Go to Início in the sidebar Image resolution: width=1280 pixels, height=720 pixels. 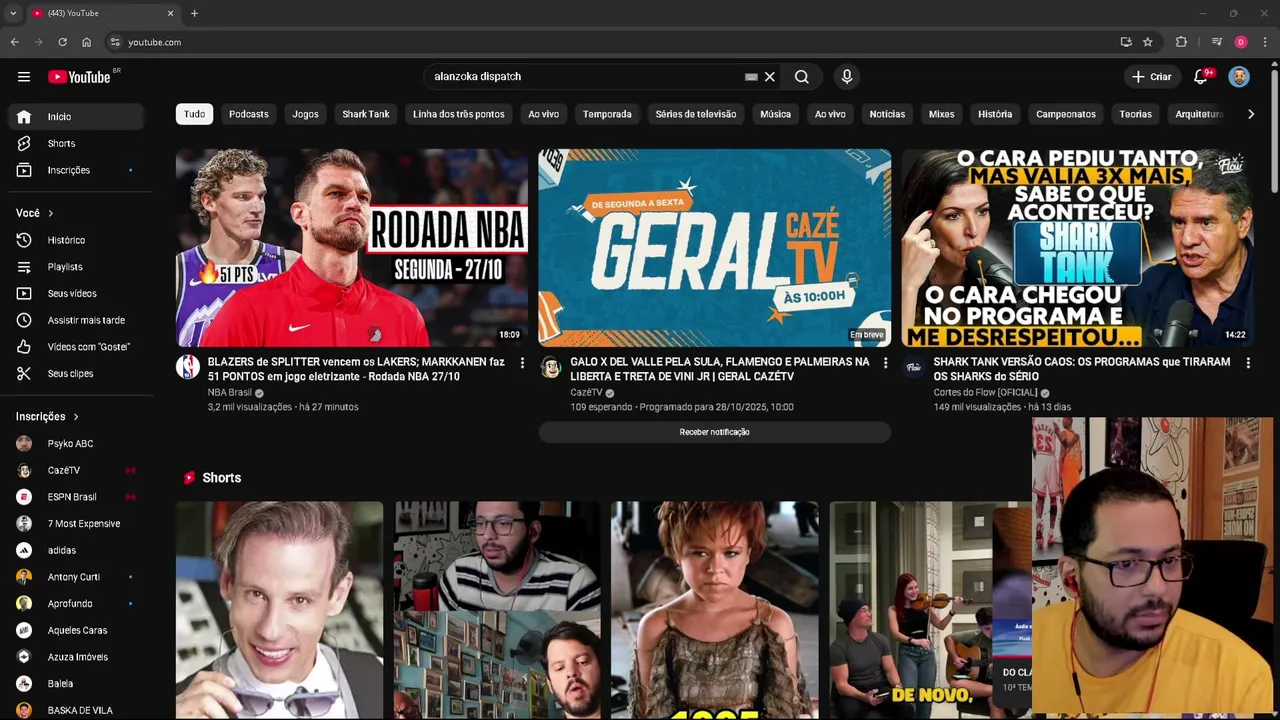coord(76,117)
